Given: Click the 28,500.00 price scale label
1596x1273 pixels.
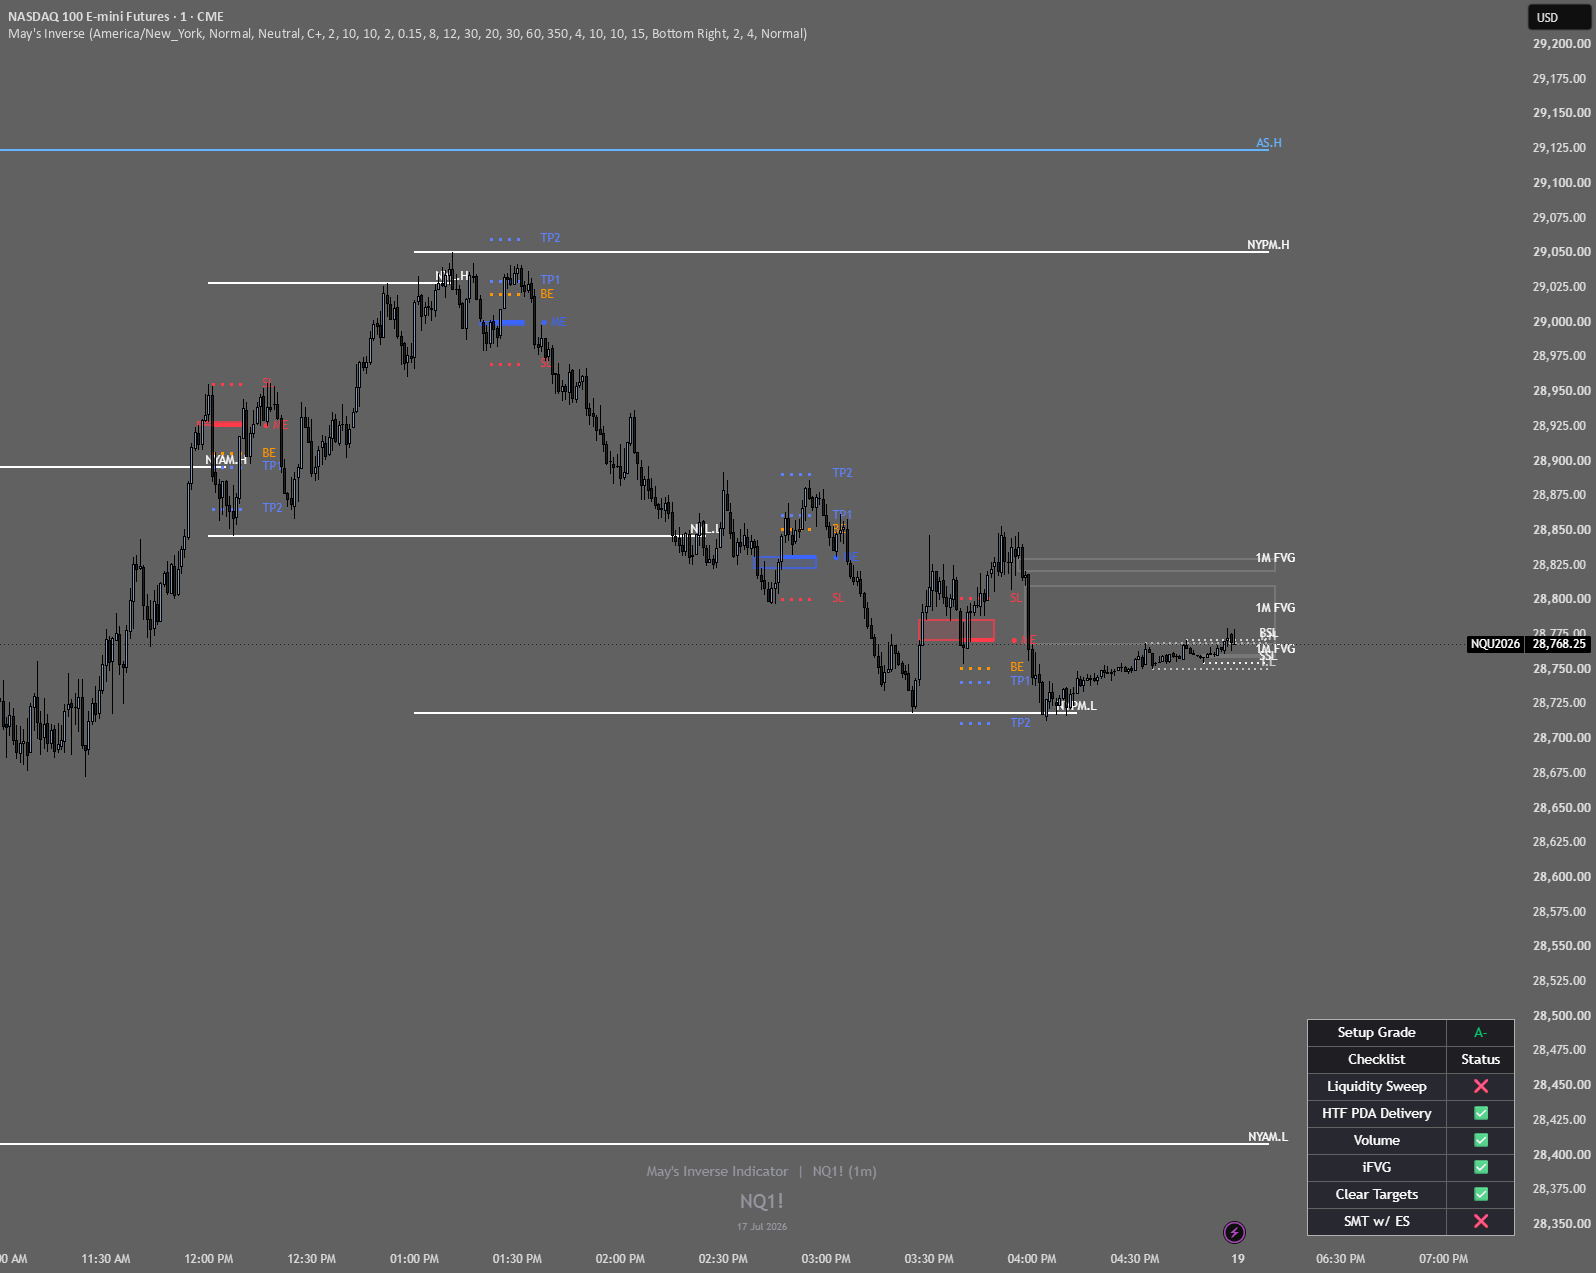Looking at the screenshot, I should [x=1561, y=1016].
